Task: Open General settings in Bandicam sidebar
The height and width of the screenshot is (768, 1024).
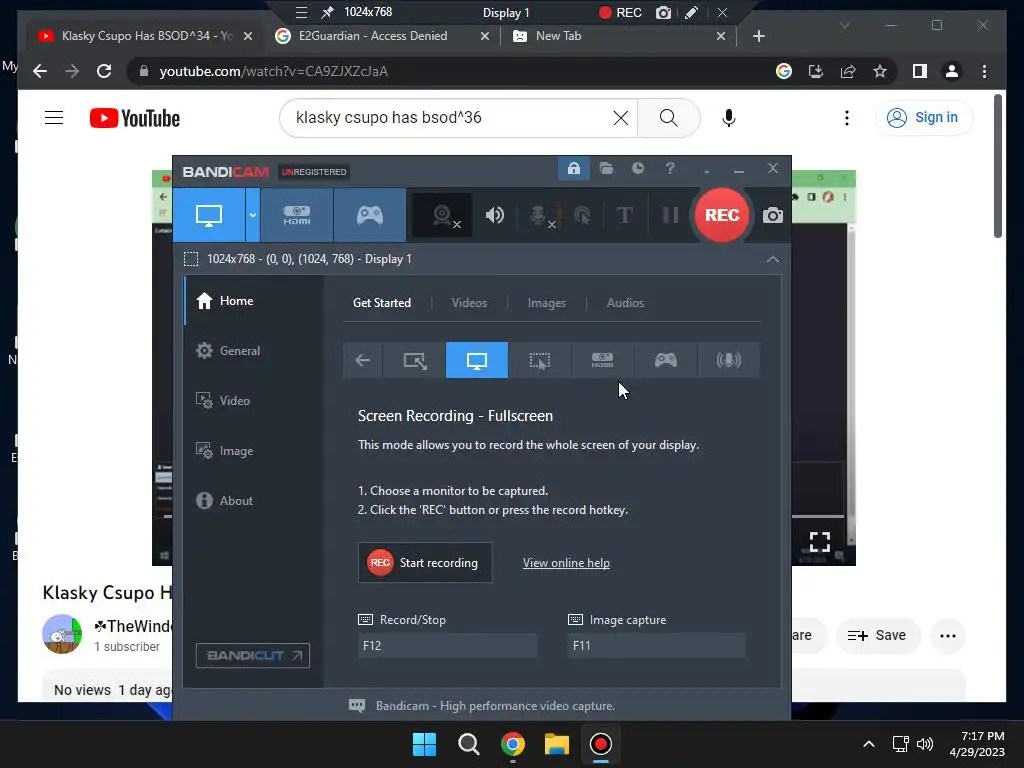Action: point(253,351)
